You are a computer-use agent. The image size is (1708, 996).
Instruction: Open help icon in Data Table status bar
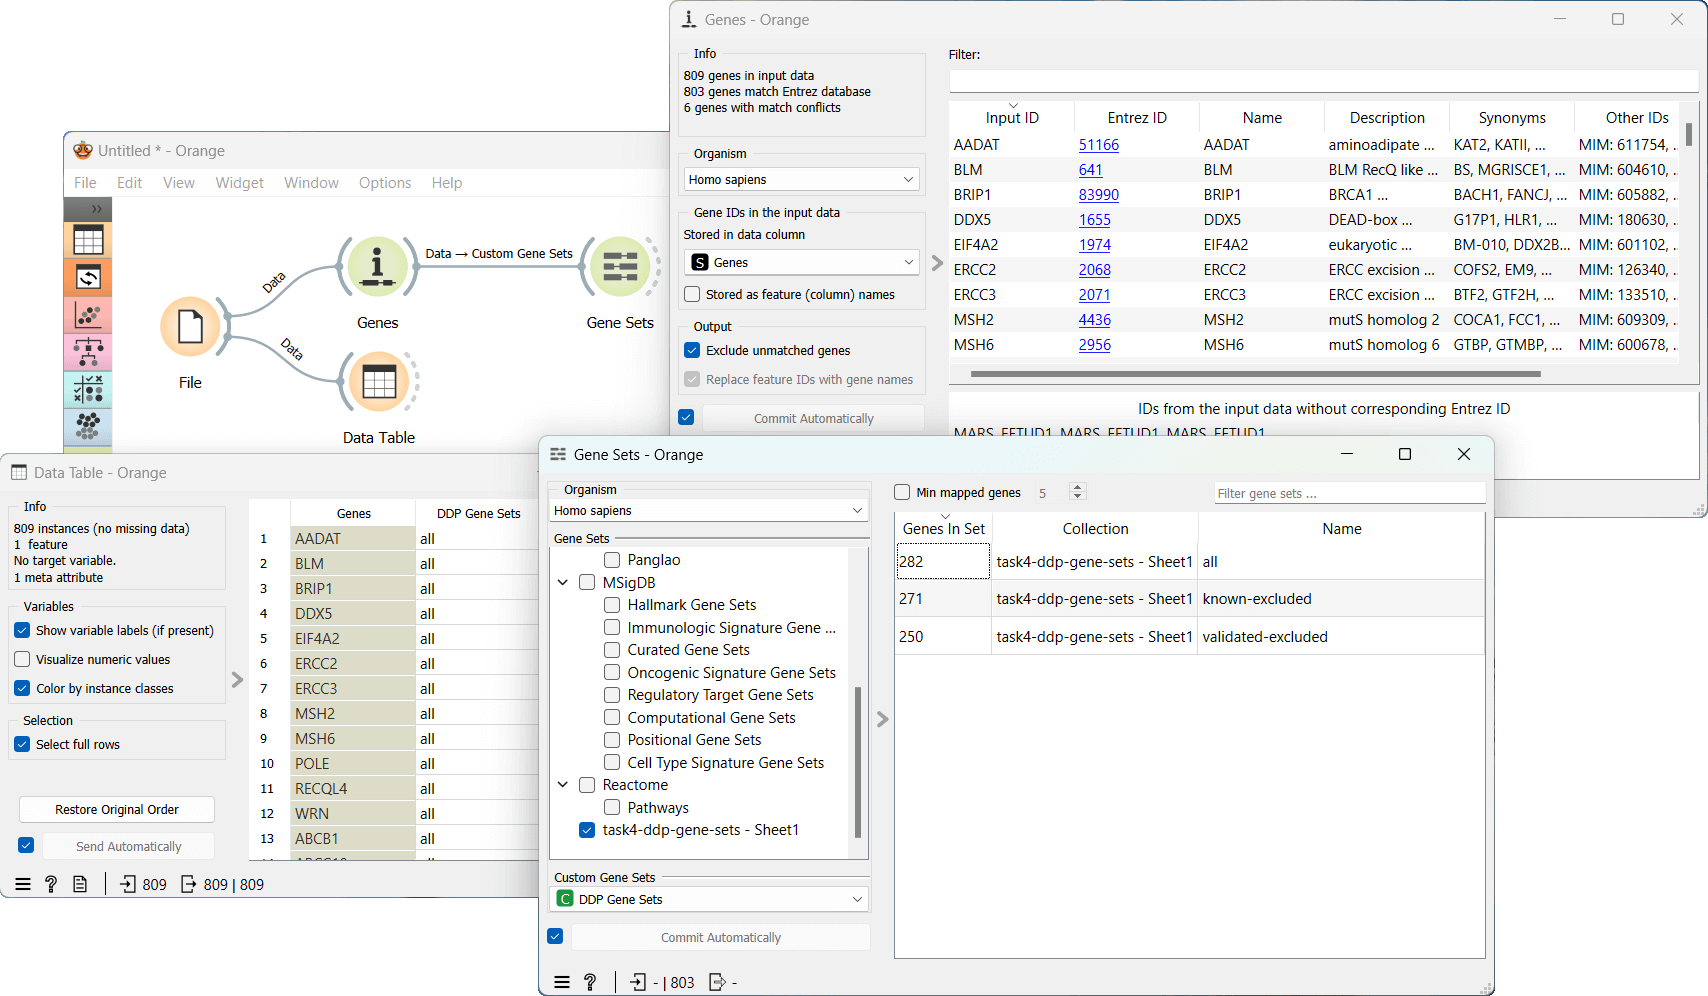pyautogui.click(x=51, y=884)
